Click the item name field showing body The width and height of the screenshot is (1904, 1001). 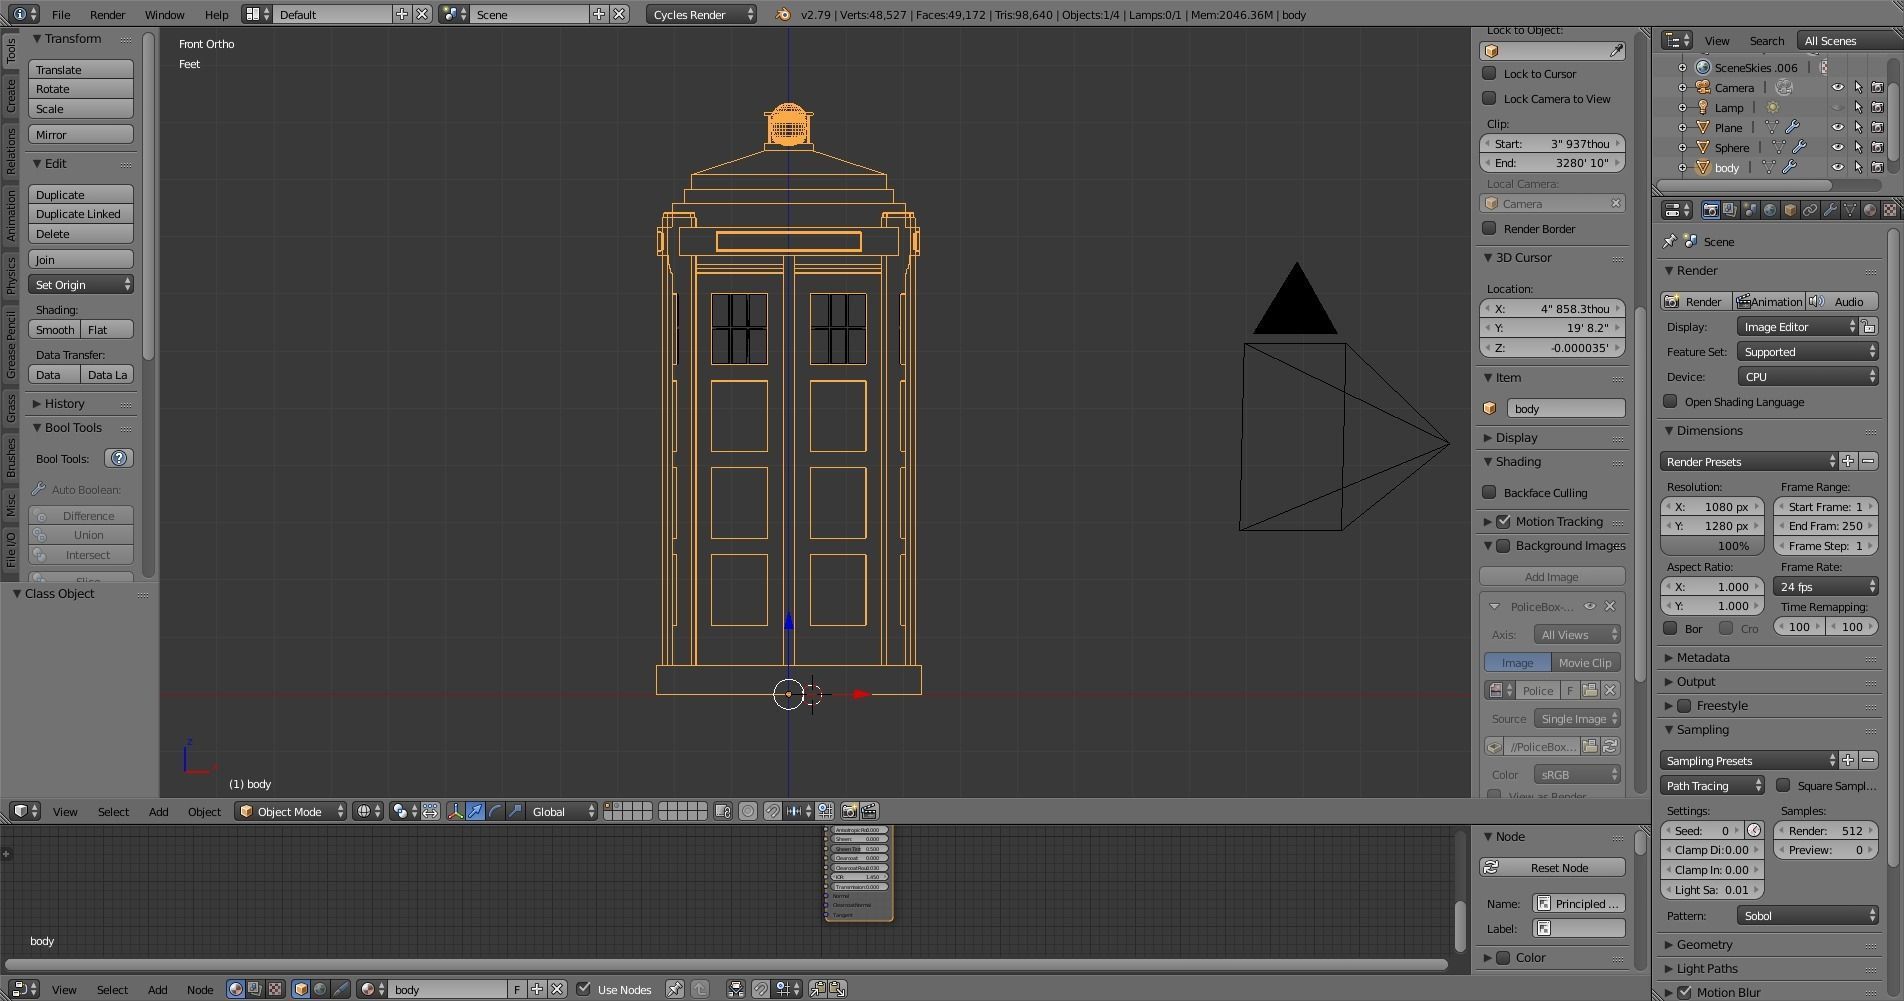pyautogui.click(x=1566, y=408)
